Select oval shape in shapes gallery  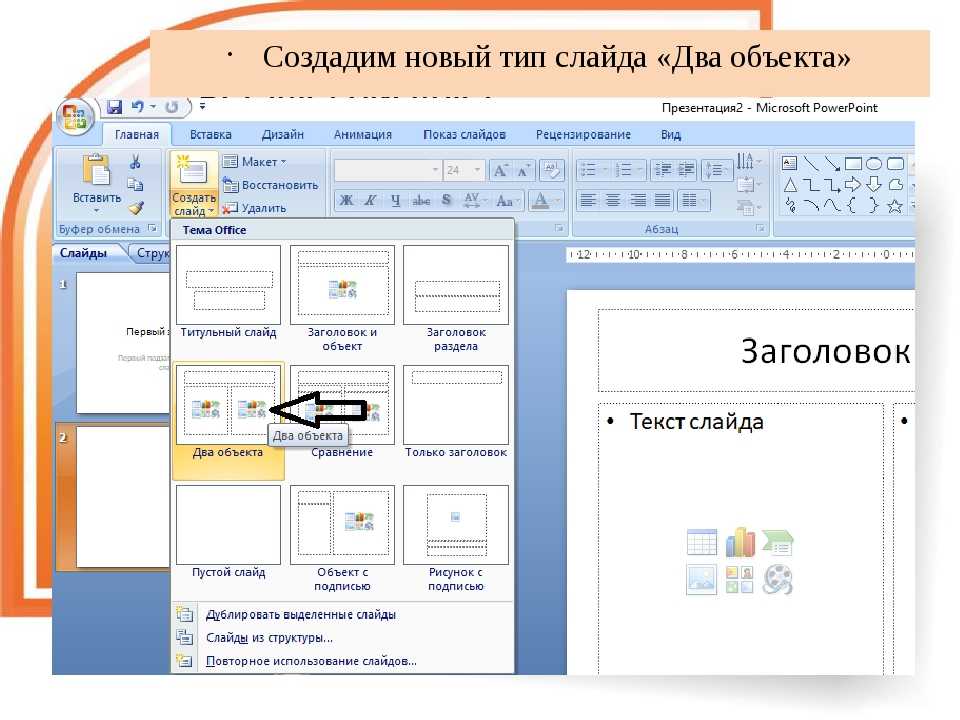[874, 163]
